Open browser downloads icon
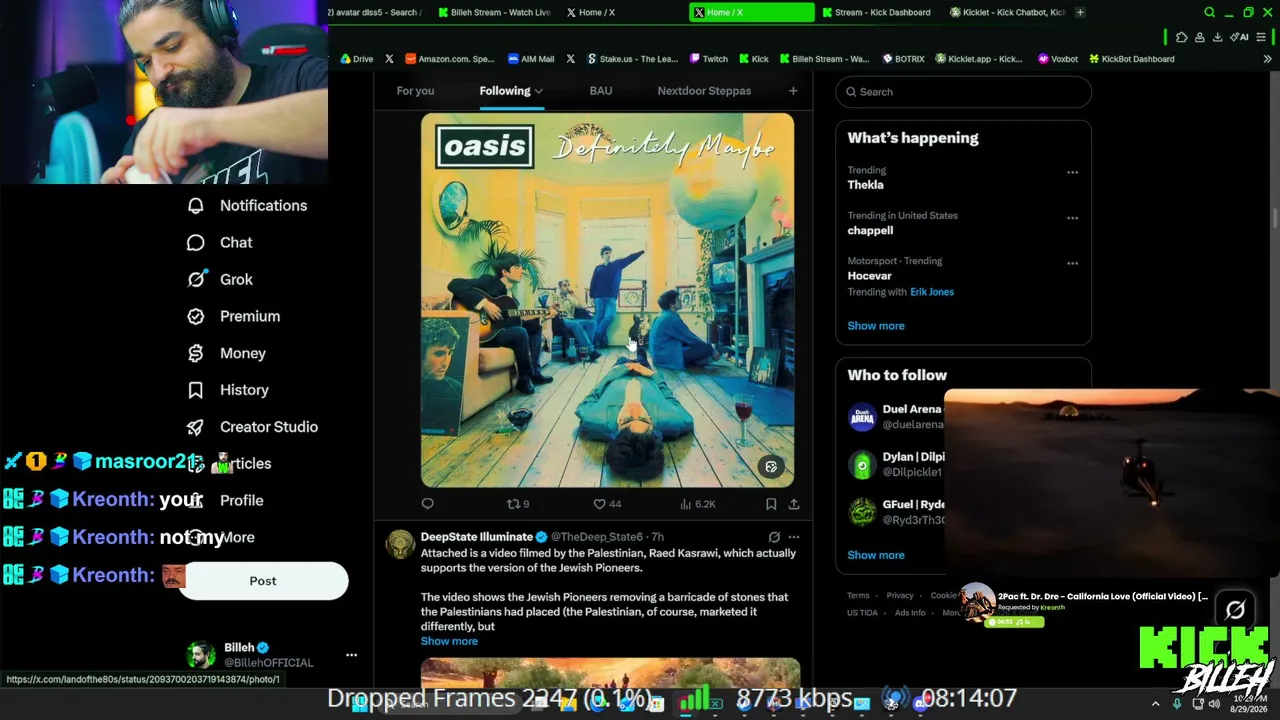Viewport: 1280px width, 720px height. pyautogui.click(x=1217, y=37)
